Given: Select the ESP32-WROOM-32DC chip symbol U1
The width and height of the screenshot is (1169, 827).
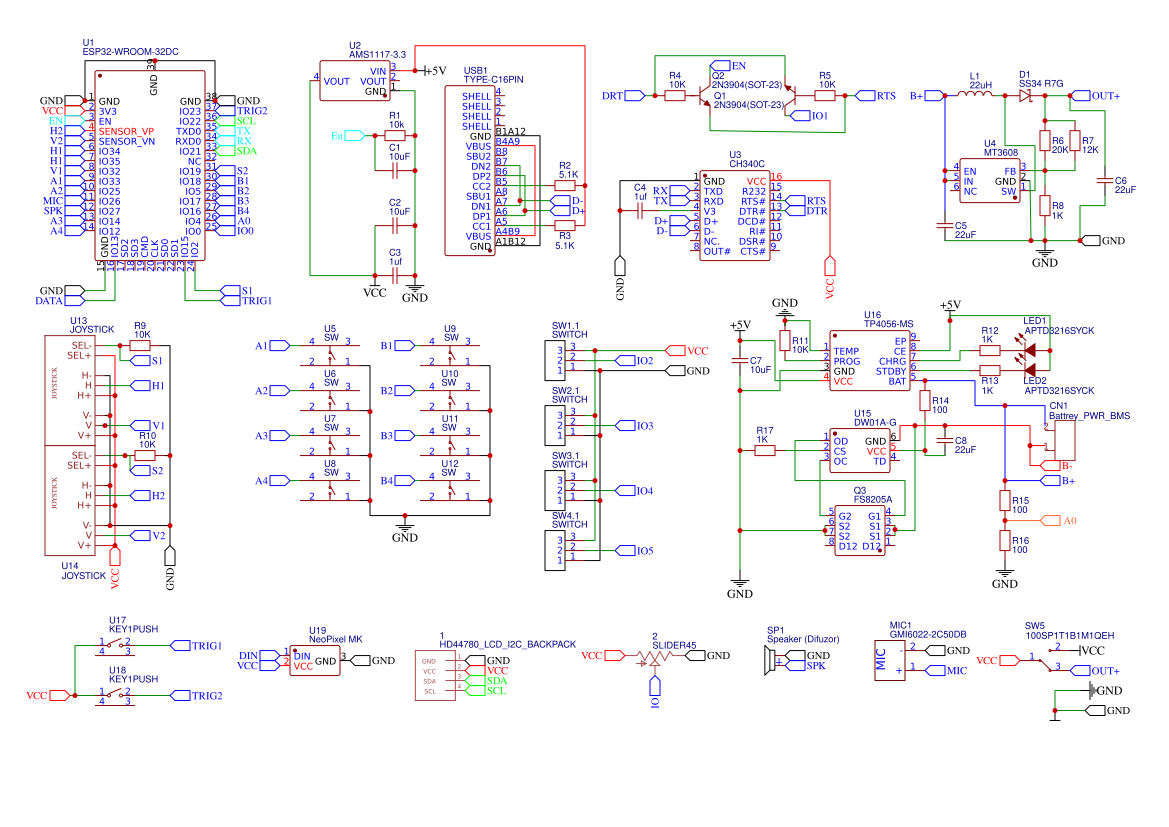Looking at the screenshot, I should [x=150, y=165].
